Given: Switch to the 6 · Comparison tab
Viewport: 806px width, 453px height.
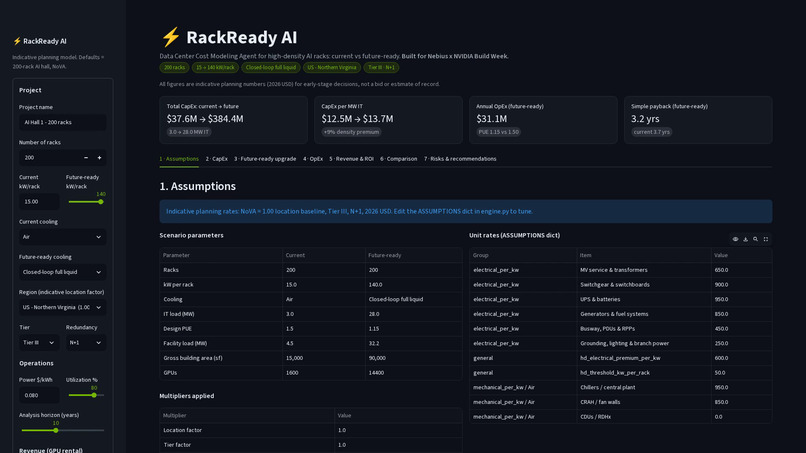Looking at the screenshot, I should (398, 159).
